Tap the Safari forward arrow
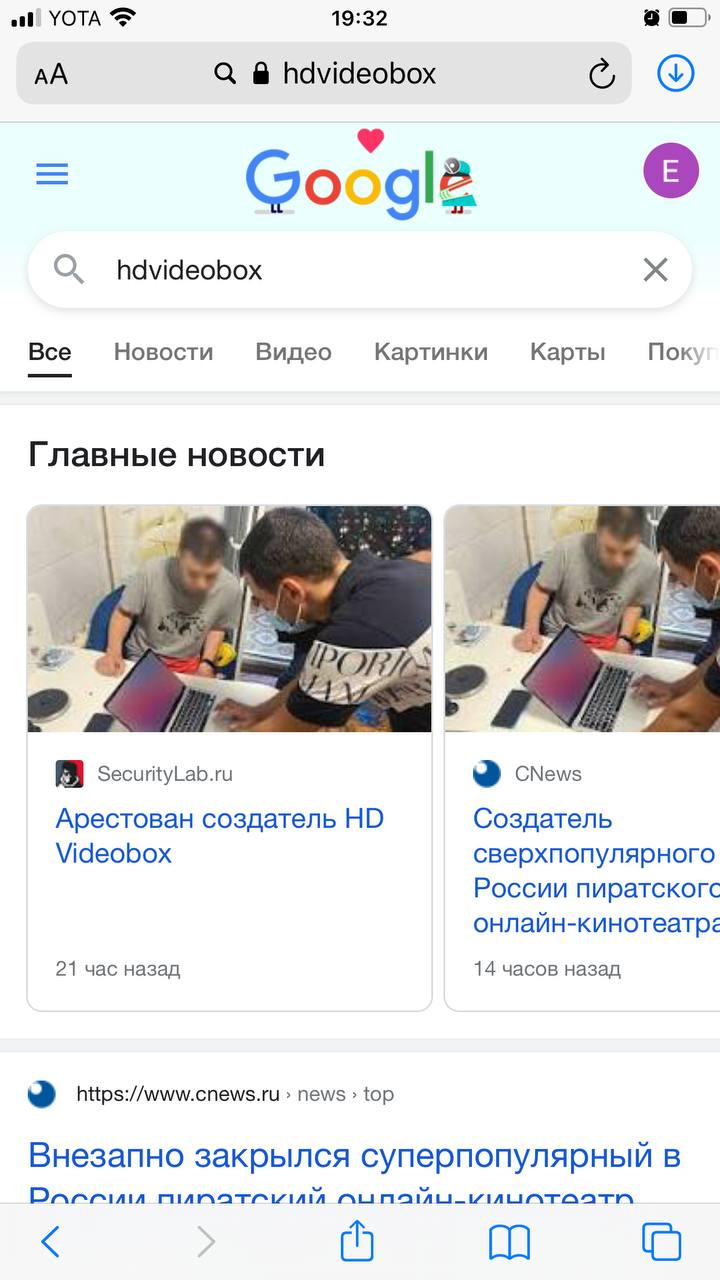This screenshot has width=720, height=1280. [206, 1242]
